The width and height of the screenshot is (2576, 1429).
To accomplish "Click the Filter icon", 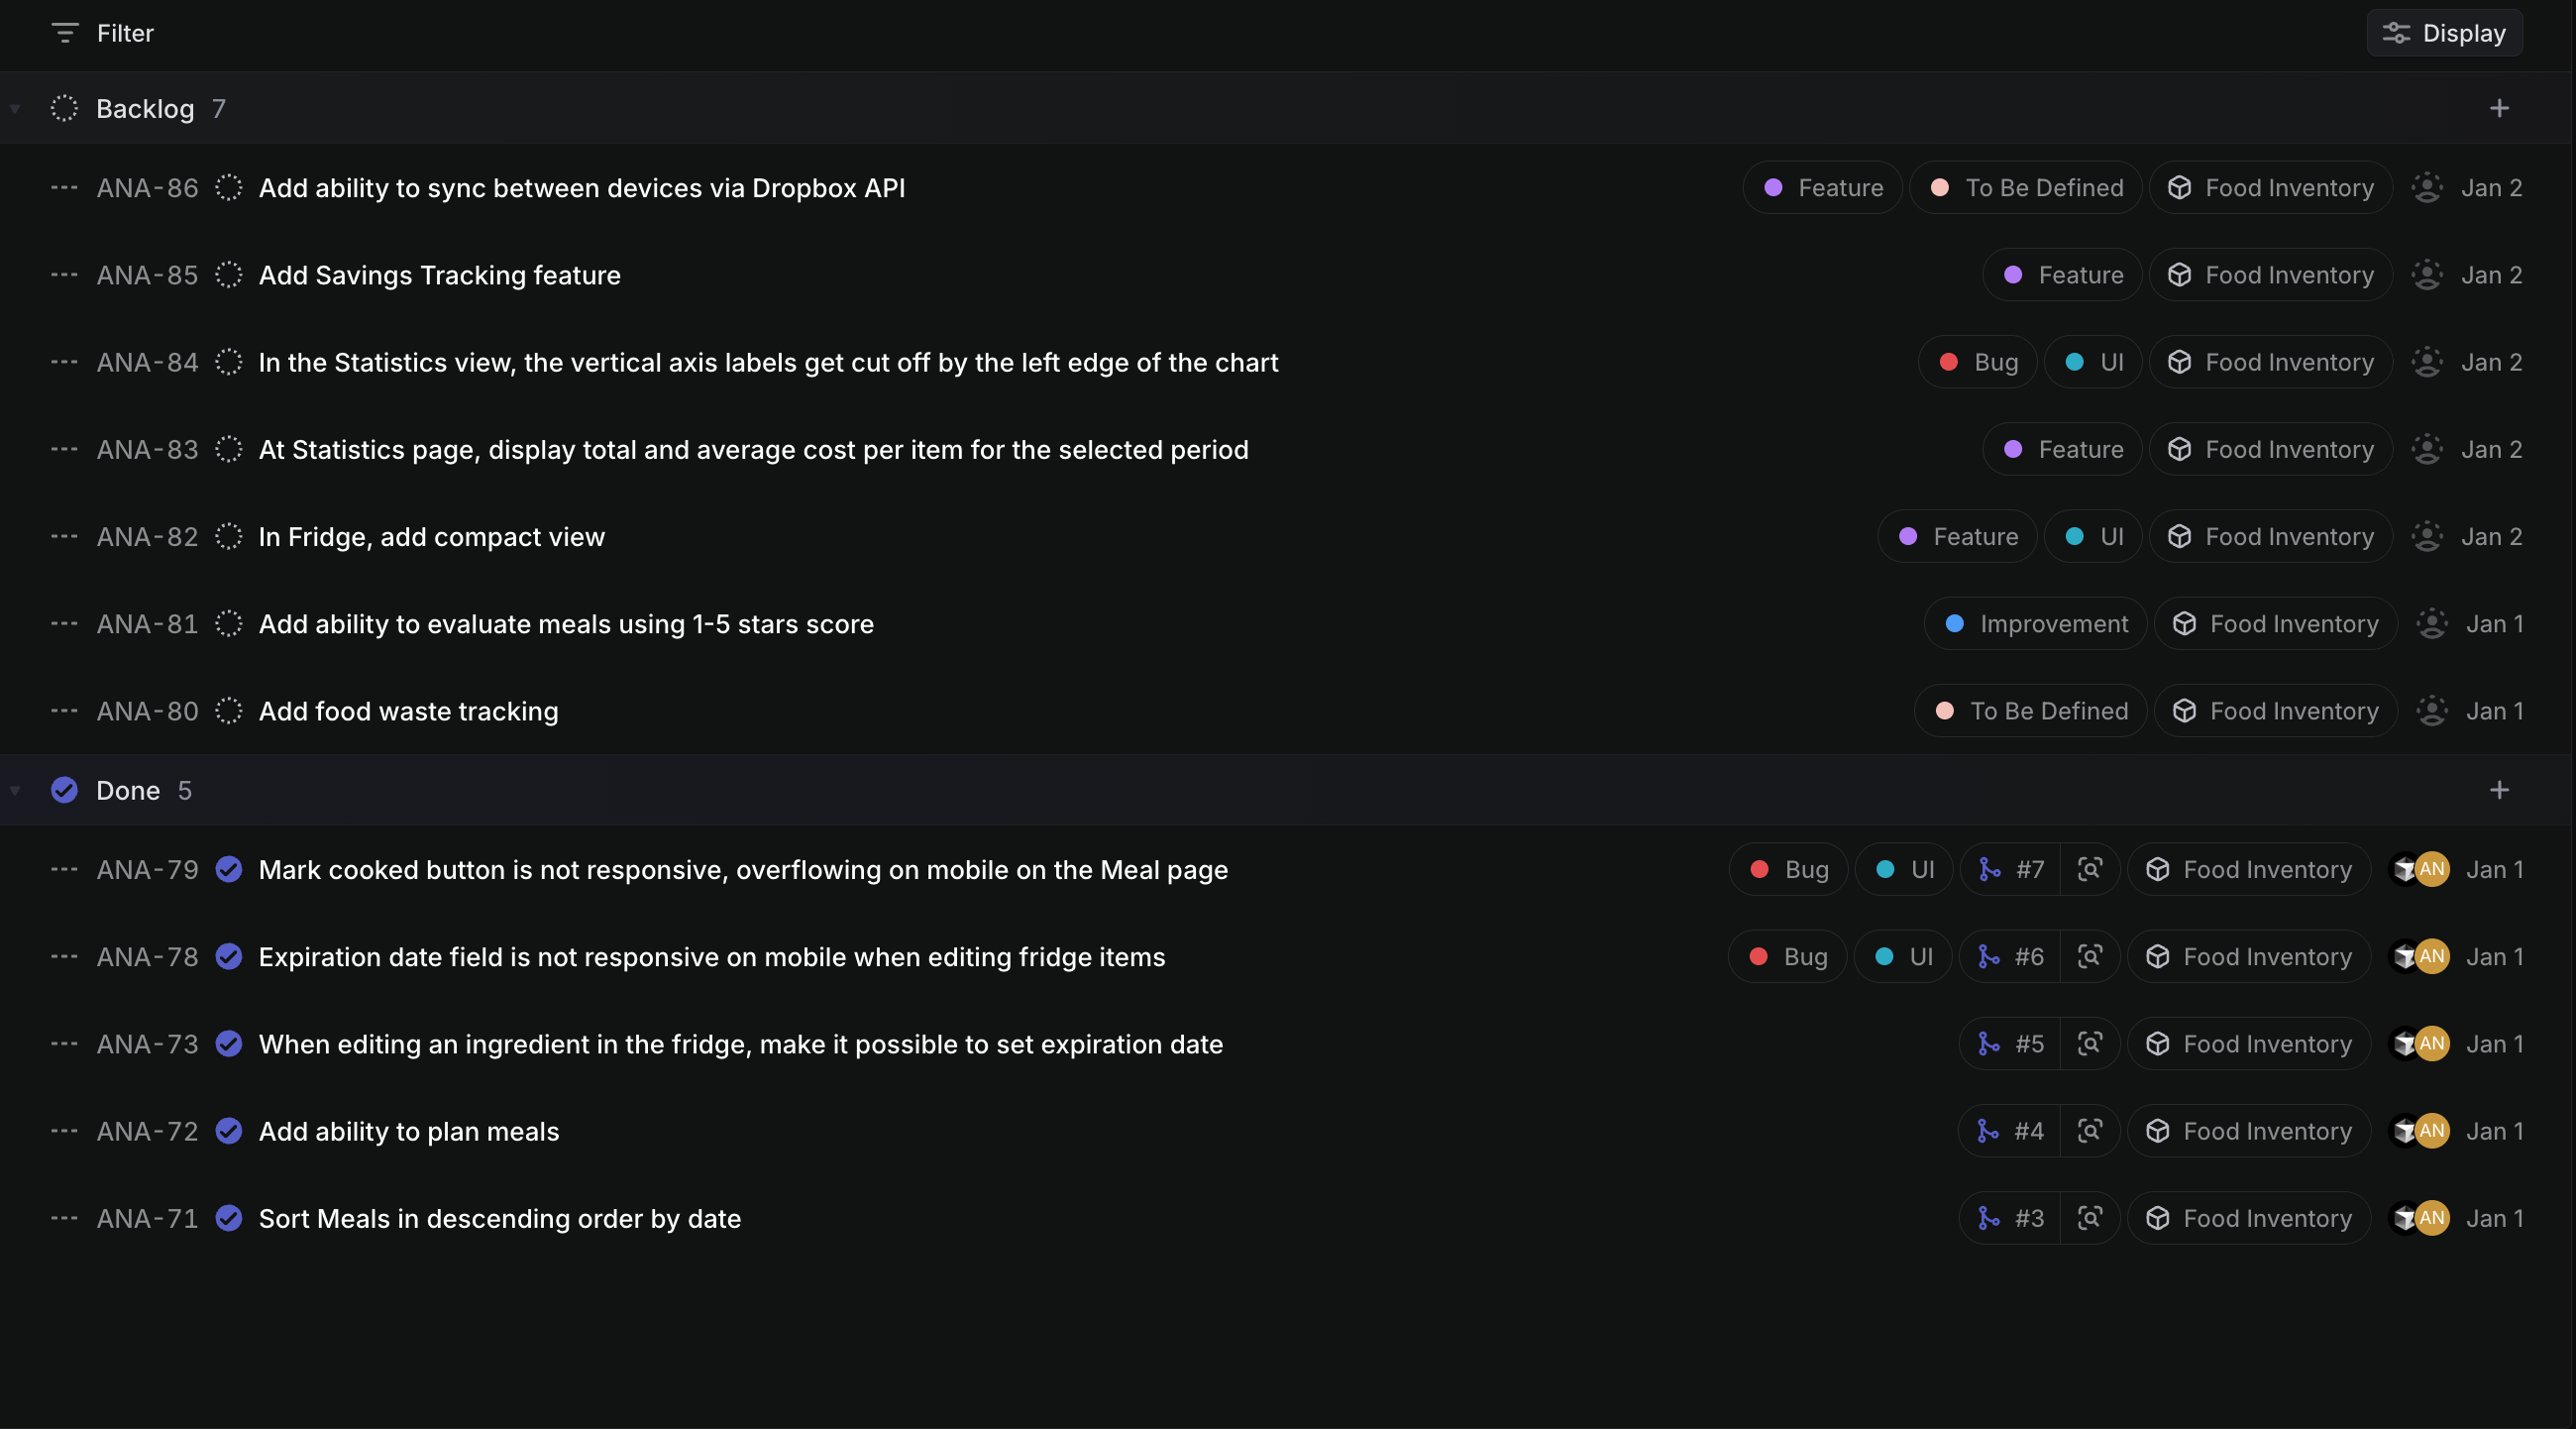I will 65,33.
